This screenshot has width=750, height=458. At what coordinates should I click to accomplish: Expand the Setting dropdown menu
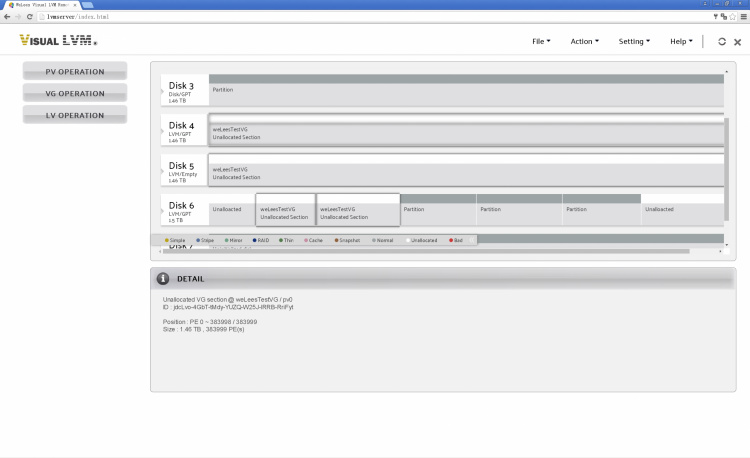(x=634, y=41)
